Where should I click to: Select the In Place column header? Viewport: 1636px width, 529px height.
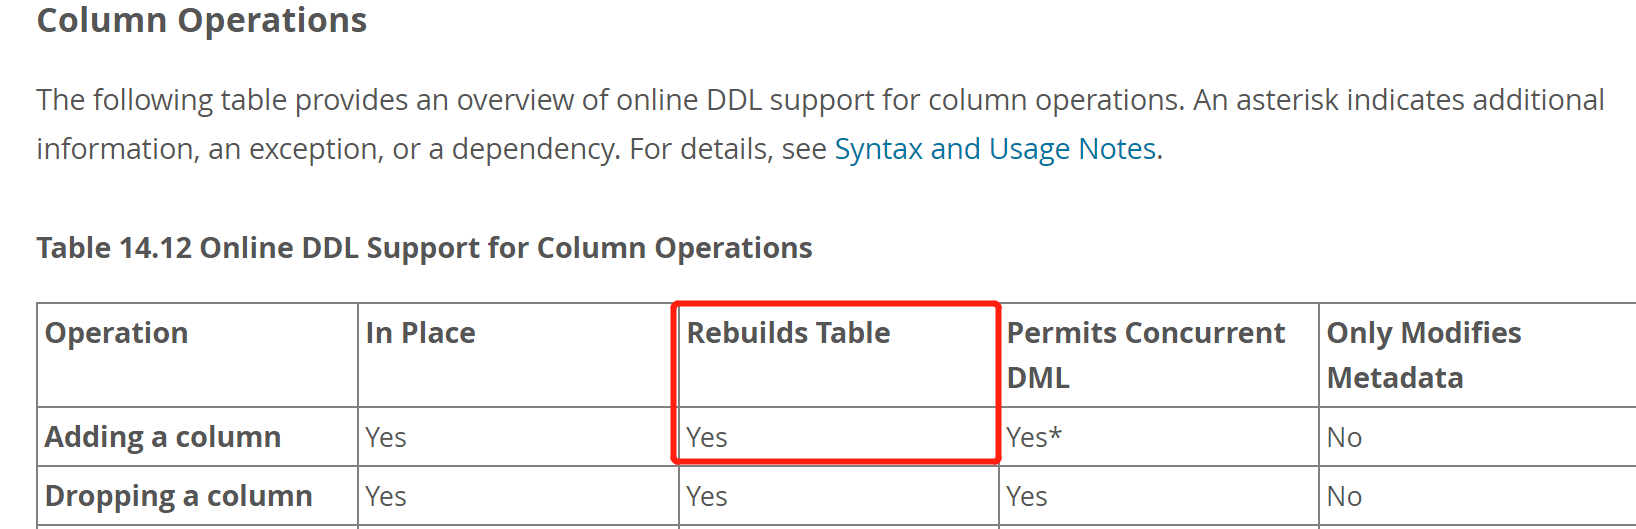tap(420, 333)
